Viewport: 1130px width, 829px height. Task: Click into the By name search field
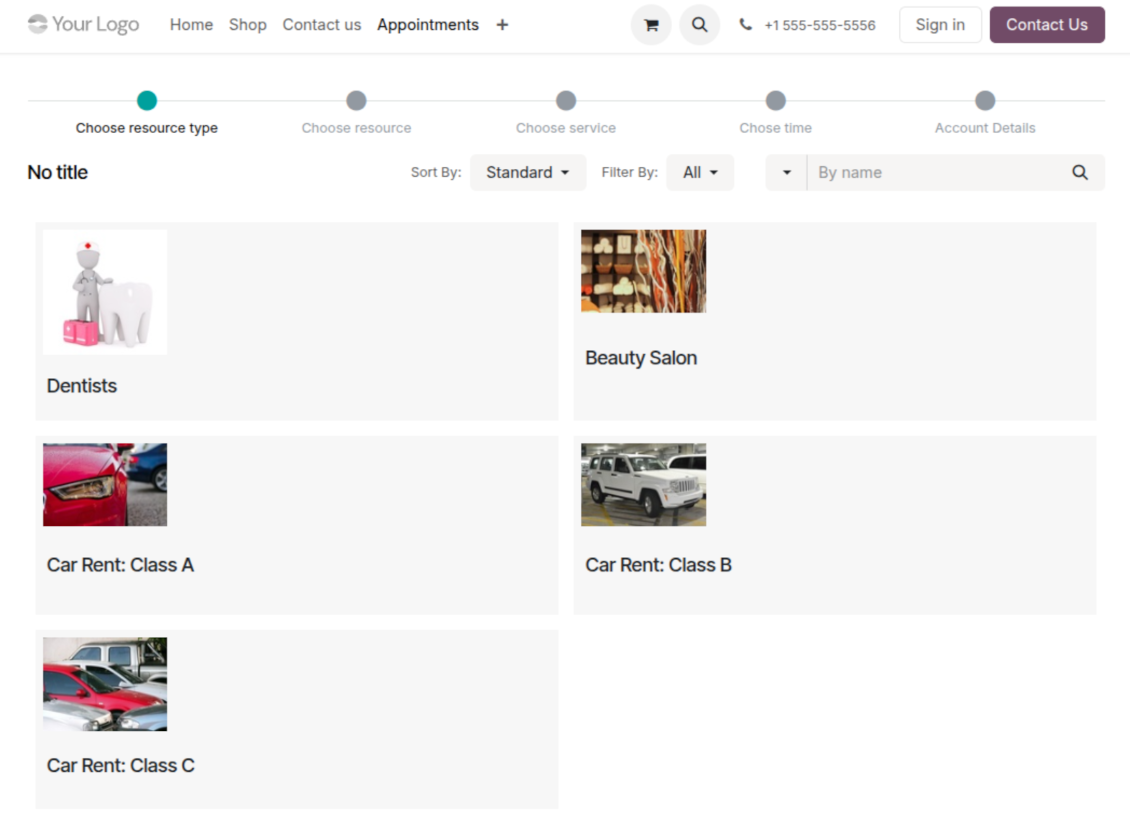point(935,172)
